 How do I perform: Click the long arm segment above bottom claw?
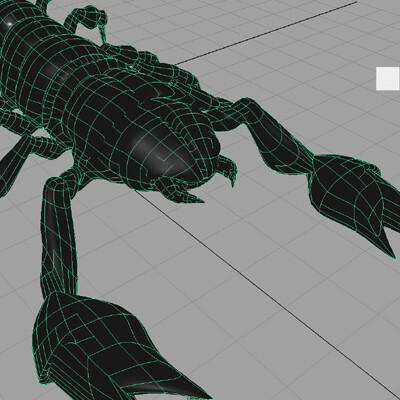59,238
